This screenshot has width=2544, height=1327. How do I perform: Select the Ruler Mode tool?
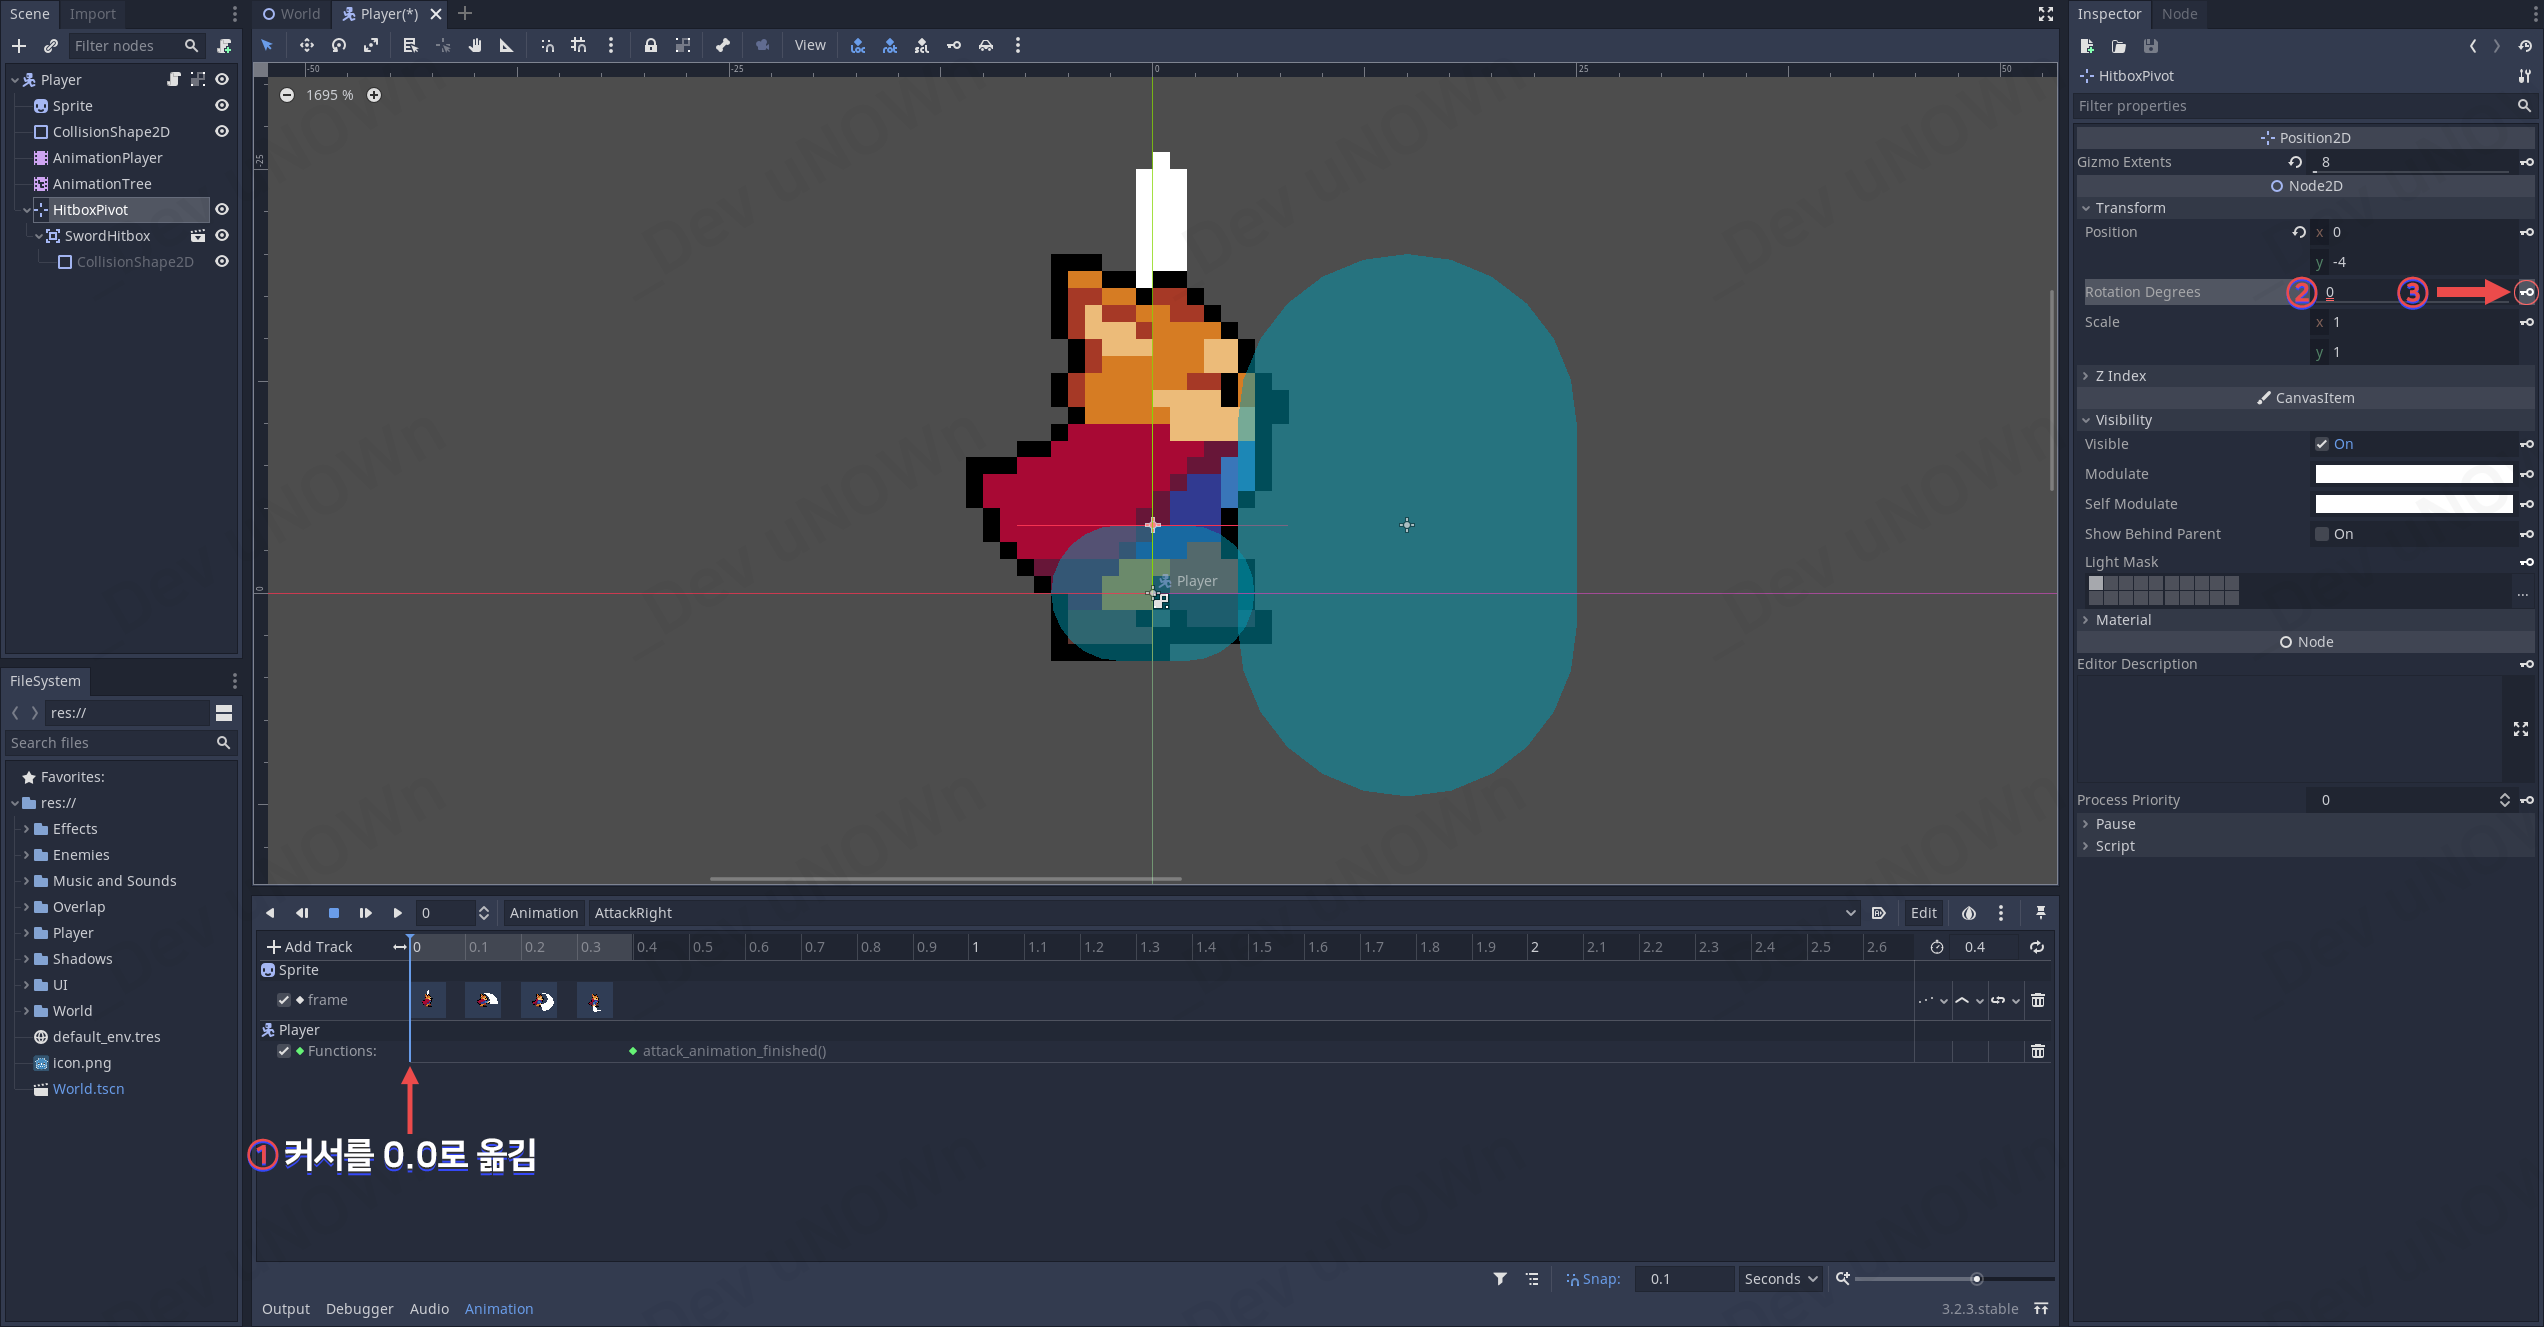pyautogui.click(x=507, y=45)
